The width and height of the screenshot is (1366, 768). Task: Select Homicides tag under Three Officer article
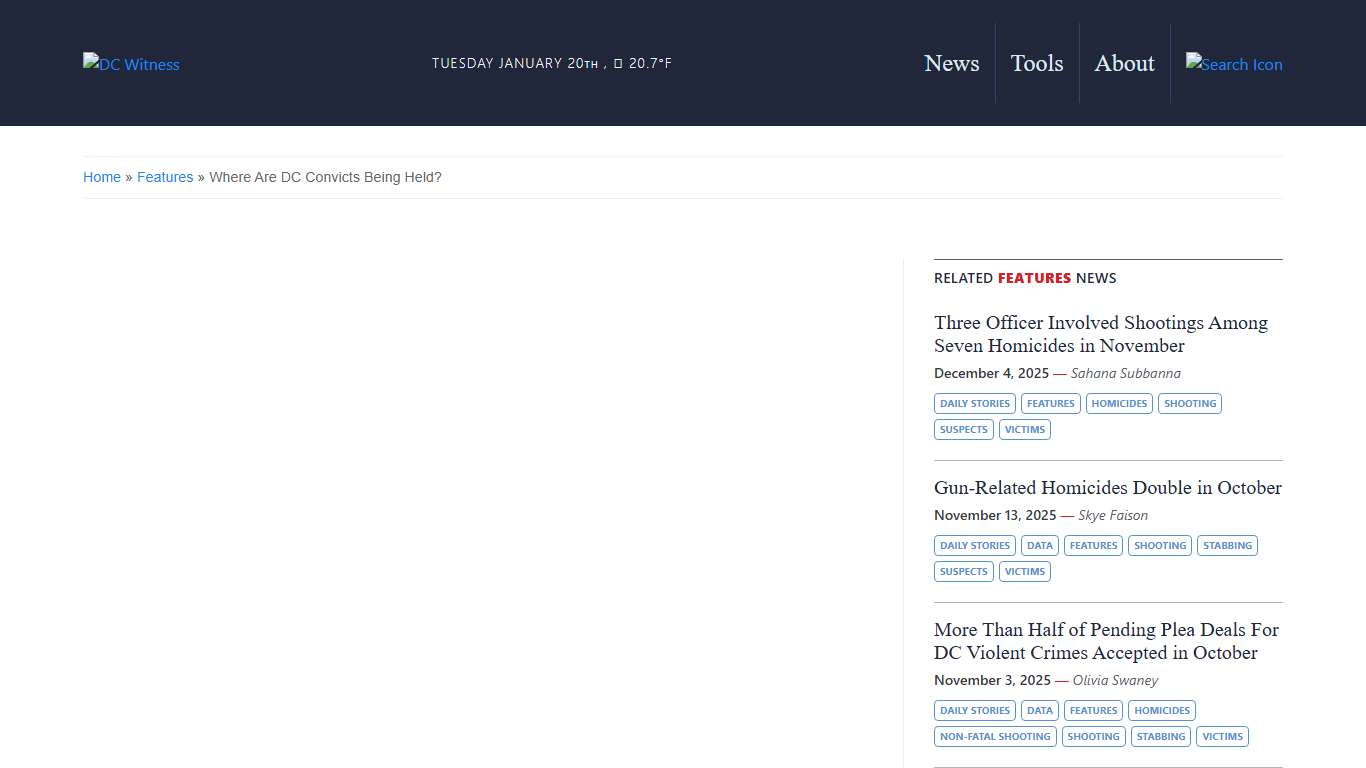point(1119,404)
